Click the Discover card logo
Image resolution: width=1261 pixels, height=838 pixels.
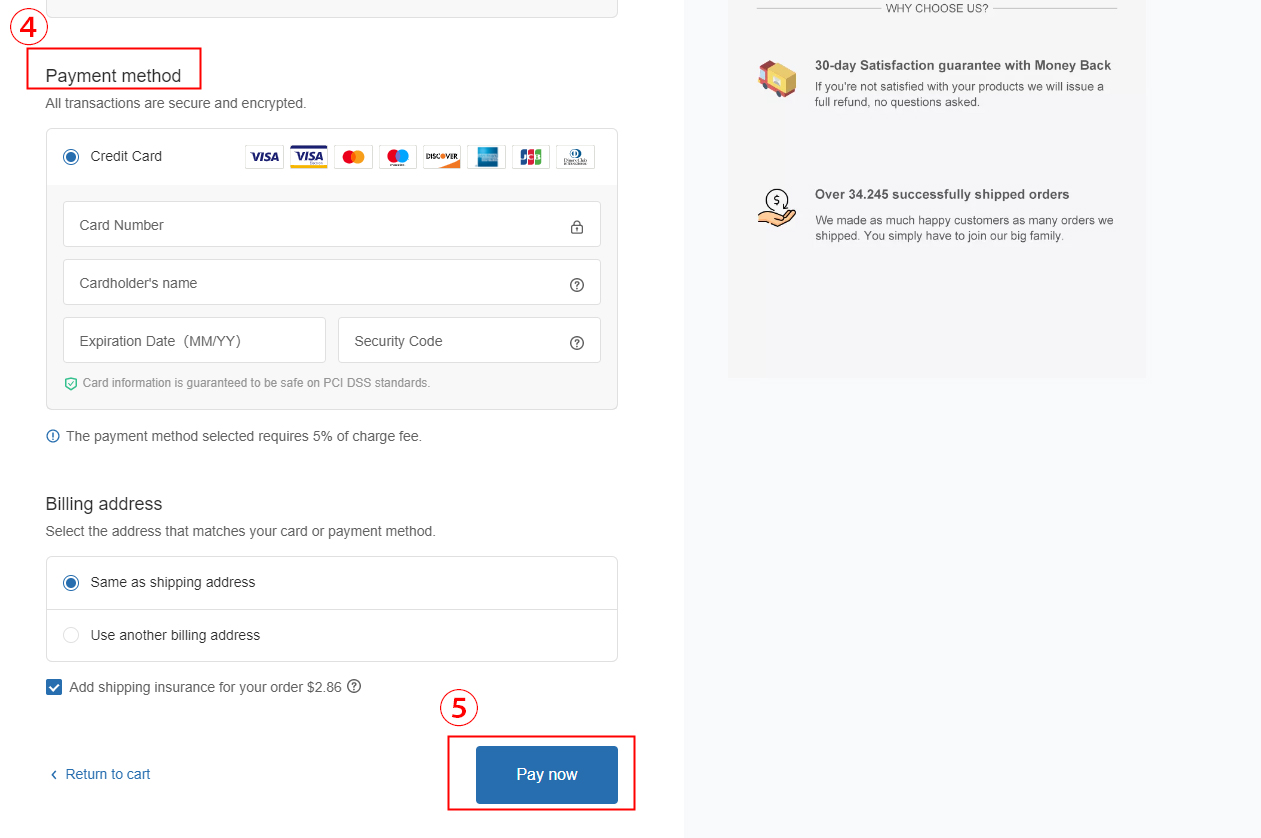[x=442, y=157]
